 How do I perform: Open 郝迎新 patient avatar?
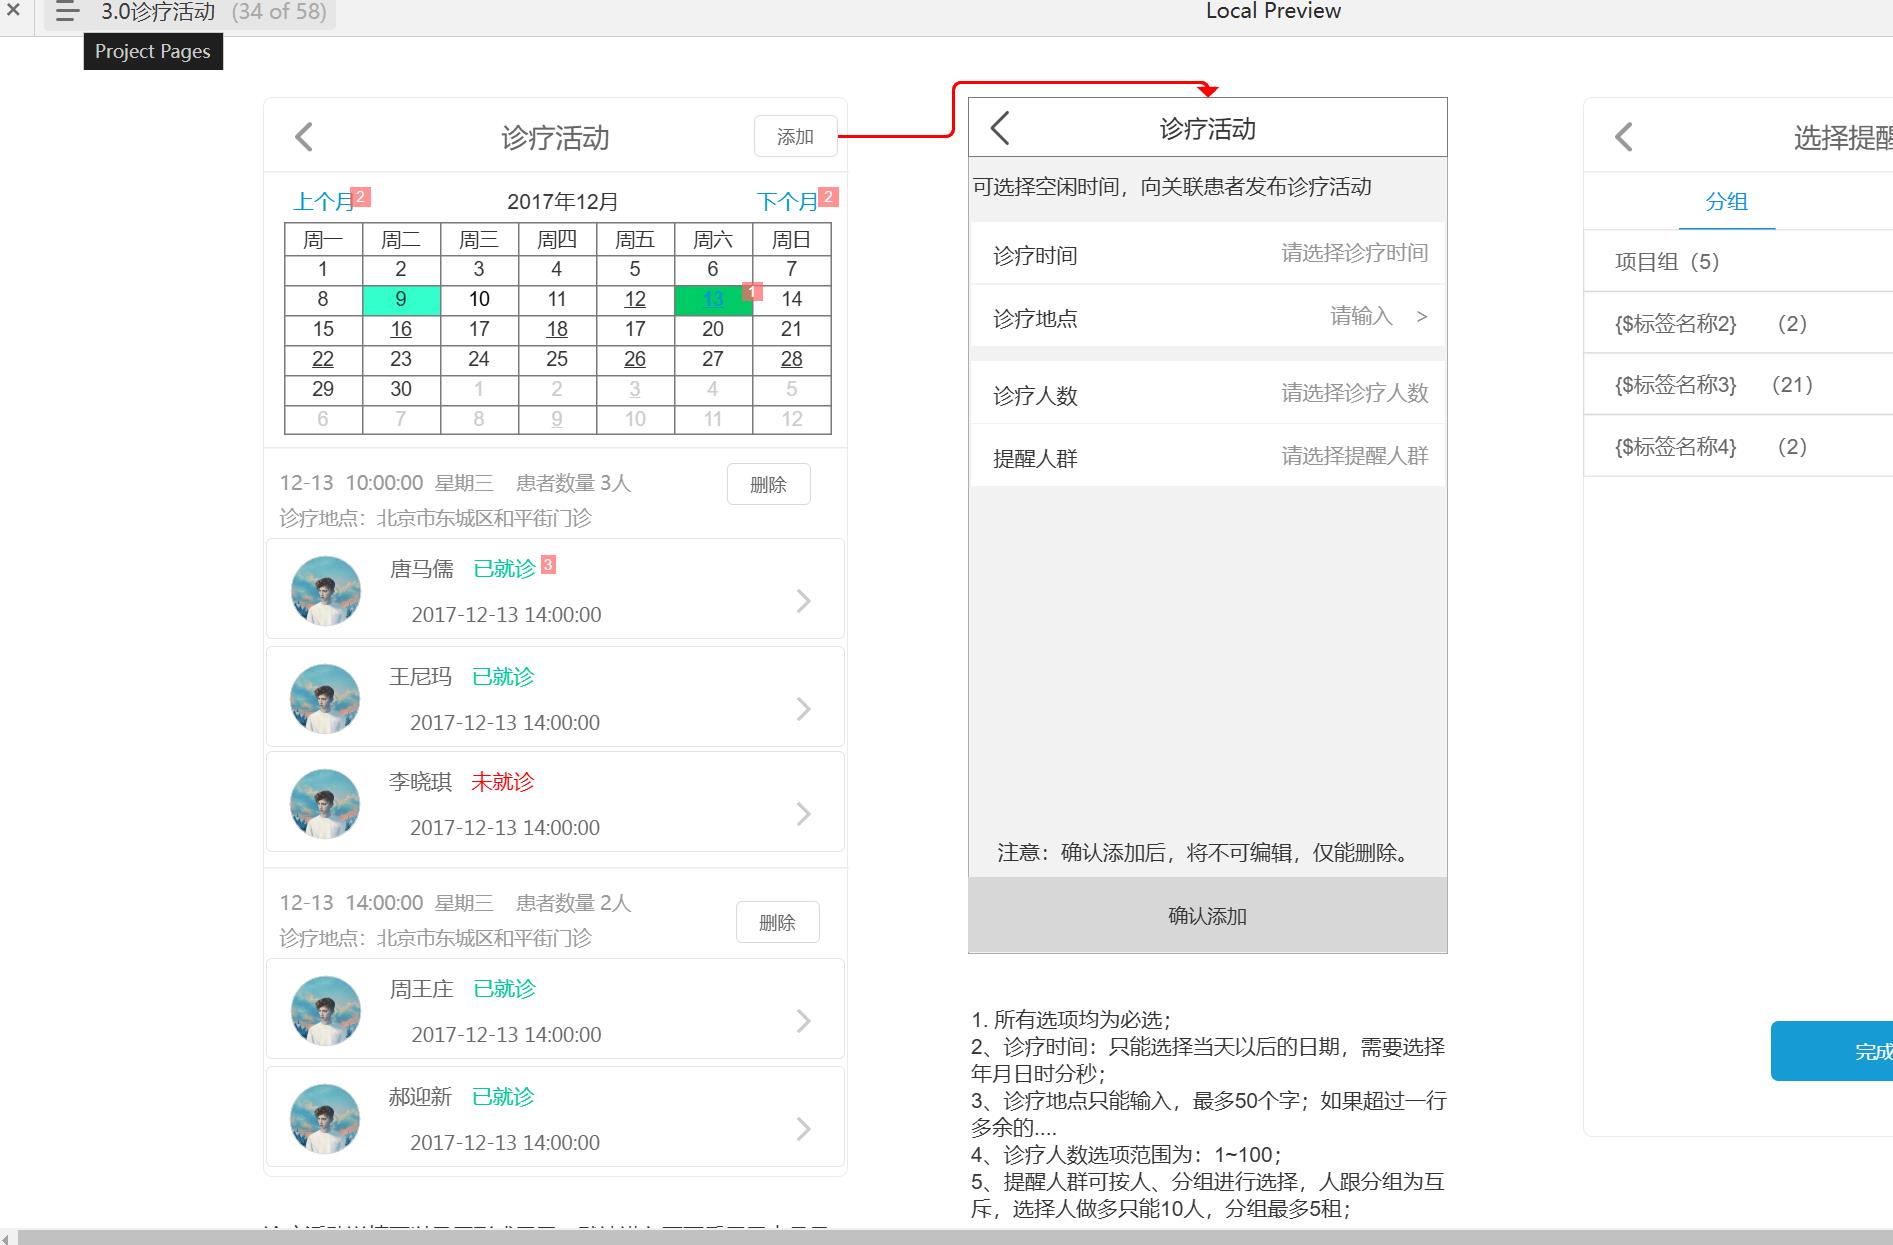[325, 1118]
